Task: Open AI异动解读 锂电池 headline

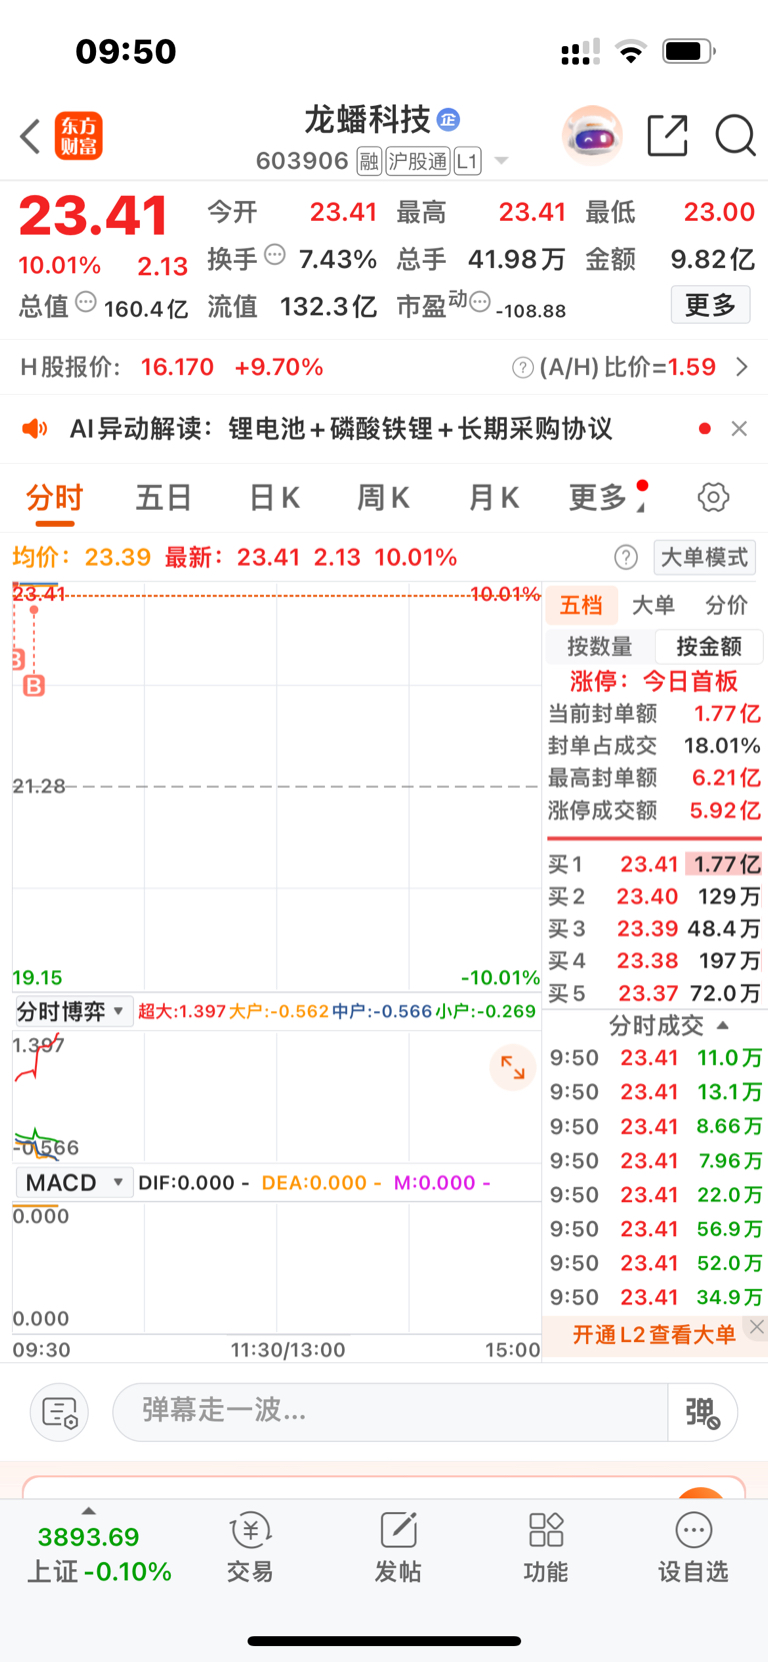Action: [340, 429]
